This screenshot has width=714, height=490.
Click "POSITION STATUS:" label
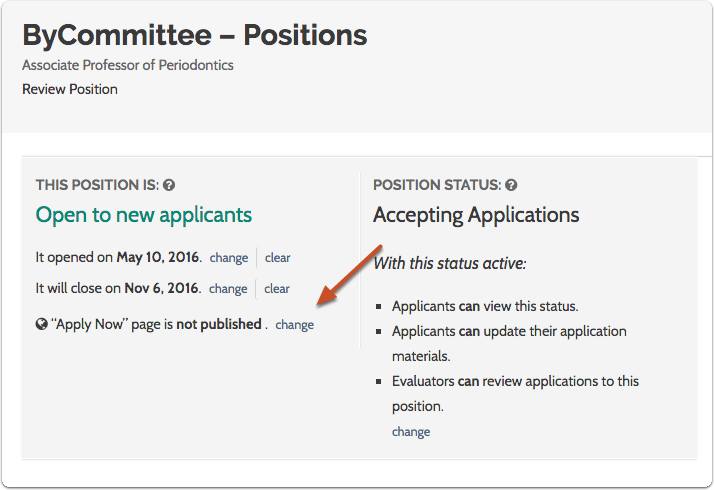(437, 185)
